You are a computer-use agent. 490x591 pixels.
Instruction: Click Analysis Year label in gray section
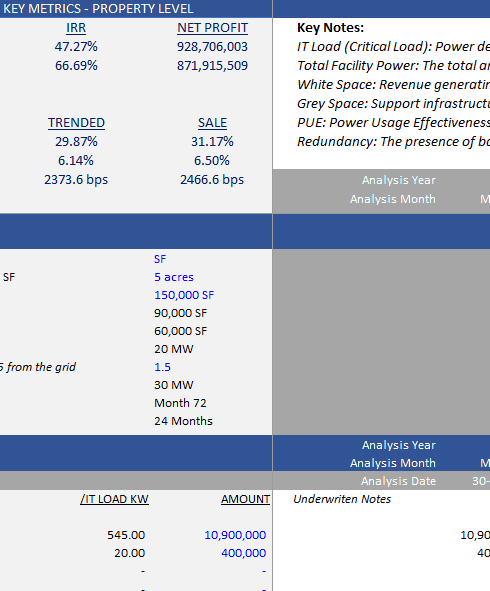click(399, 180)
